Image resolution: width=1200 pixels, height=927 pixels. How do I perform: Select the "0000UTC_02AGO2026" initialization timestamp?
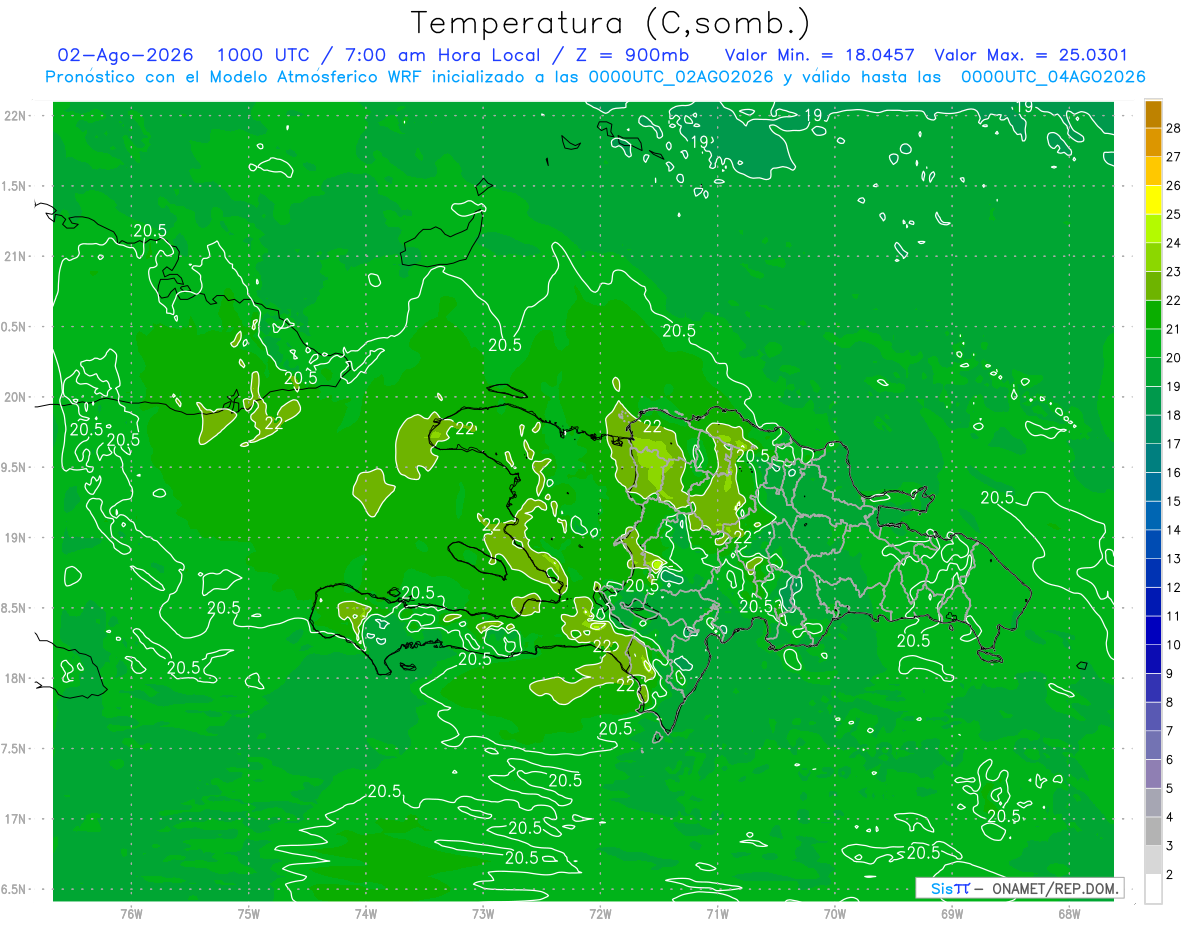(681, 77)
